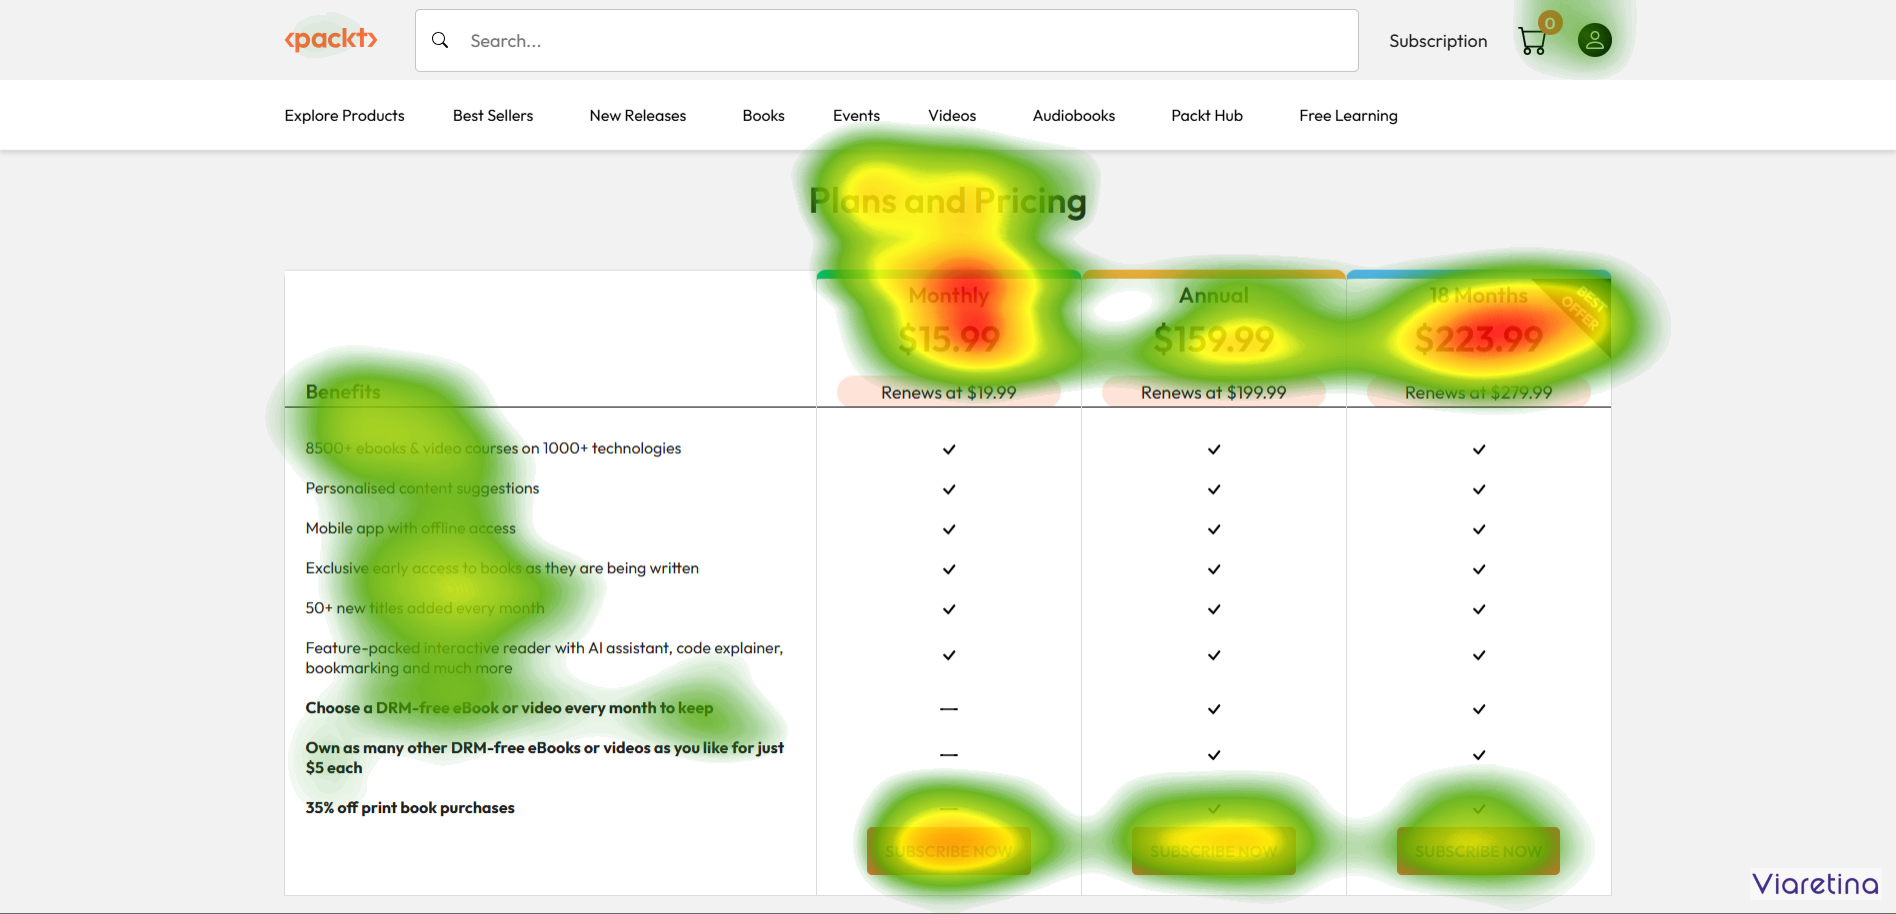The height and width of the screenshot is (914, 1896).
Task: Subscribe to the 18 Months plan button
Action: (1479, 851)
